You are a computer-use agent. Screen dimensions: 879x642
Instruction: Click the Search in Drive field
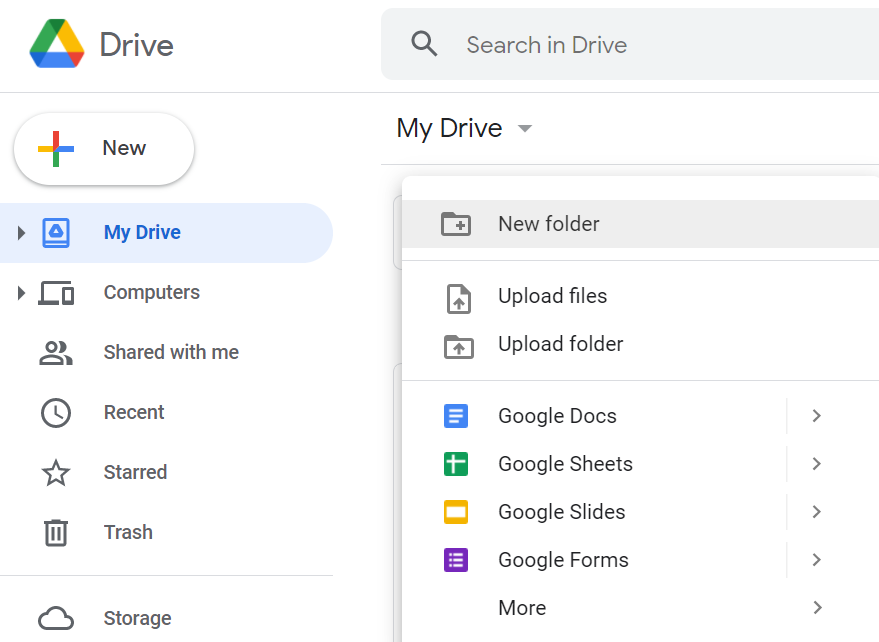[x=545, y=45]
